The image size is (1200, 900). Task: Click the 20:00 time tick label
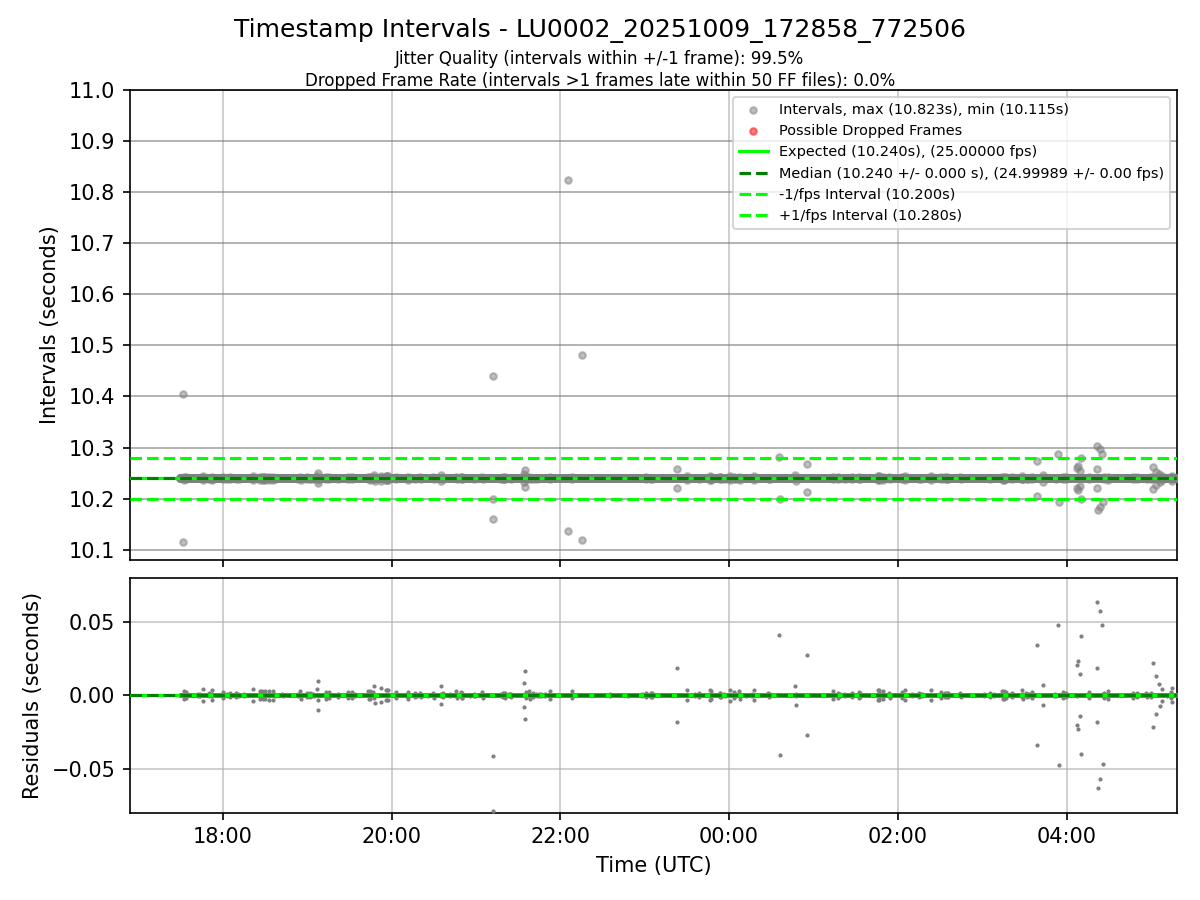[392, 835]
